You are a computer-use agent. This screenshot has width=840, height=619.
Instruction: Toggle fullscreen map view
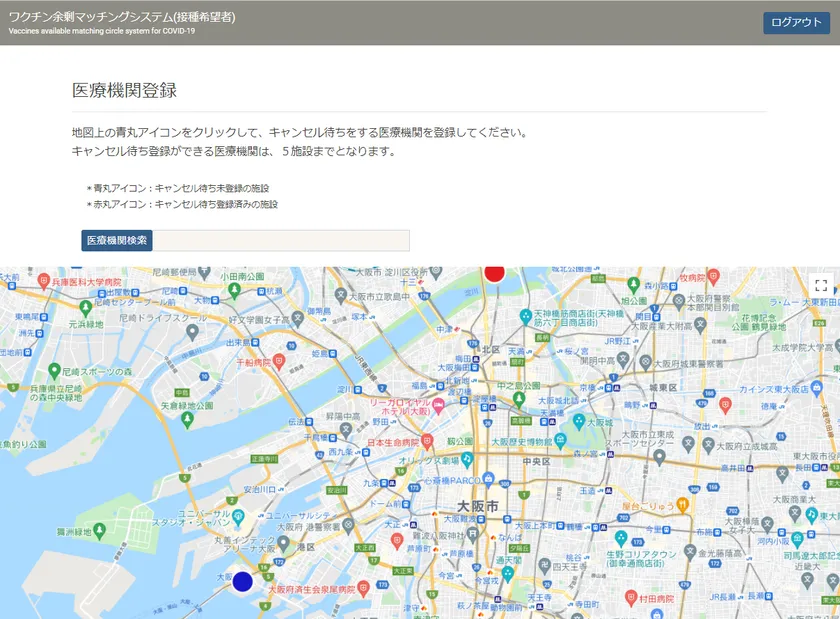point(820,286)
